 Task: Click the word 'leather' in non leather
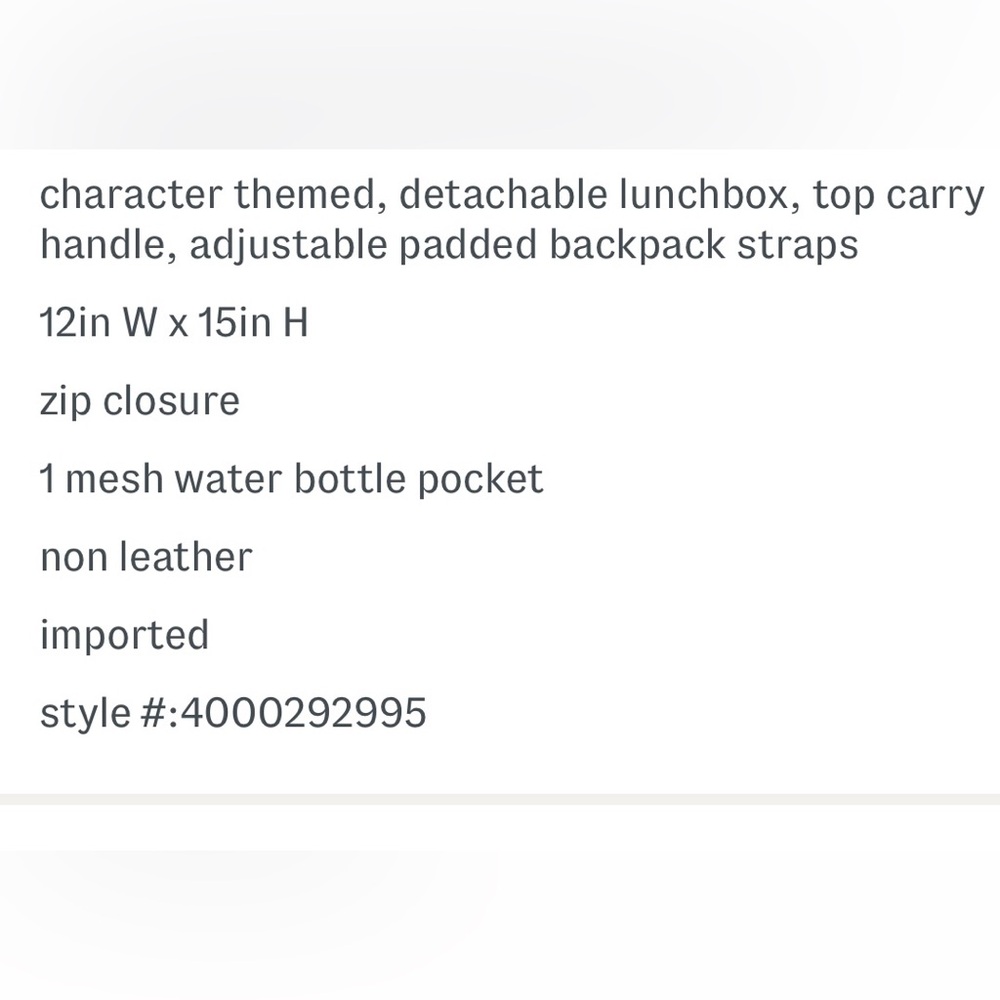tap(186, 557)
